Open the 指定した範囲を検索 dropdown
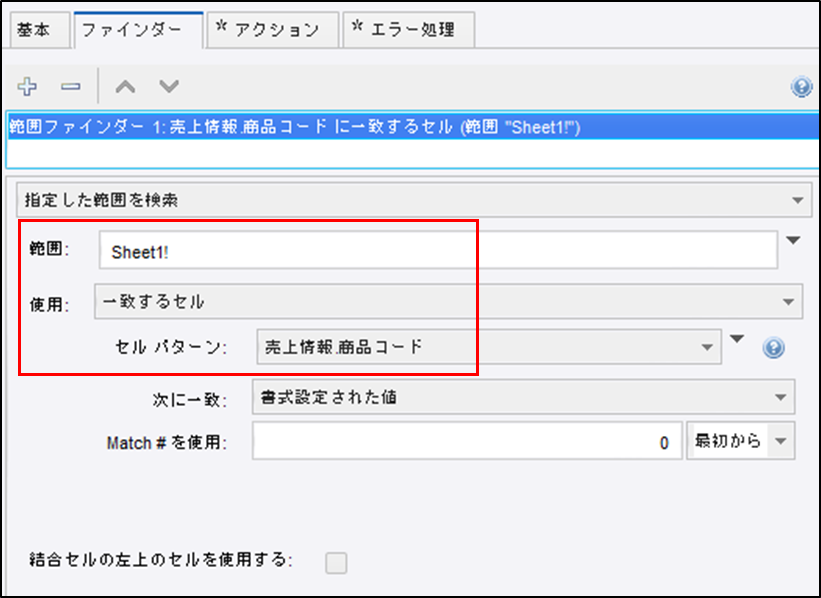Viewport: 821px width, 598px height. click(414, 200)
